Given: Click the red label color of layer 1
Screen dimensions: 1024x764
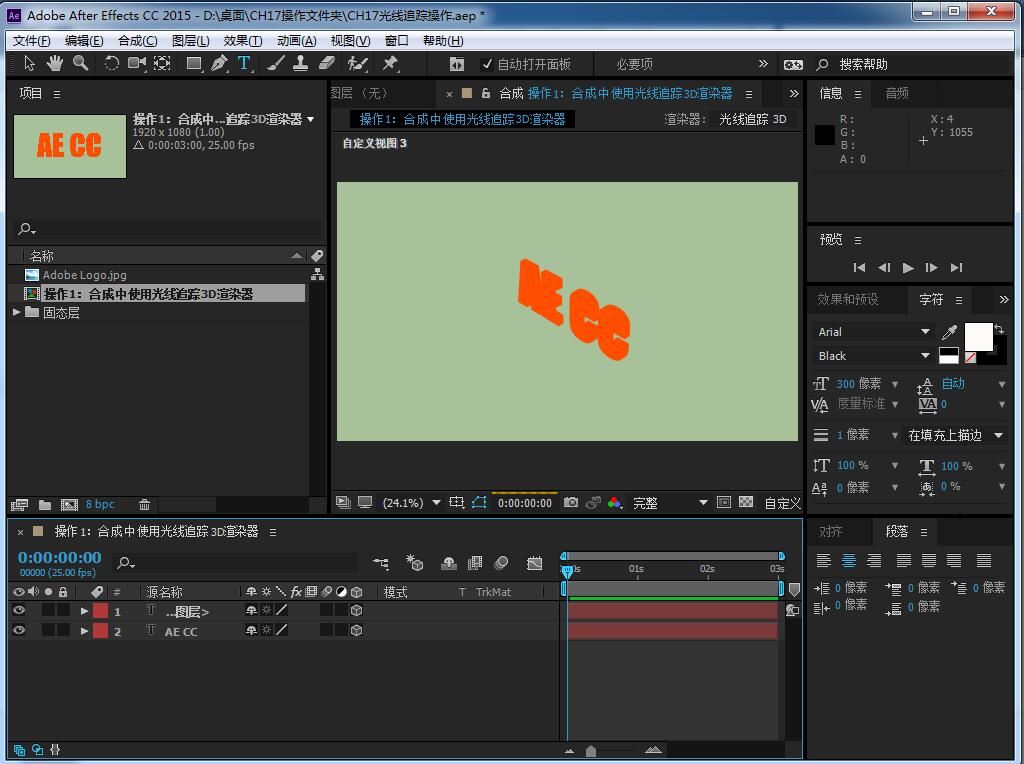Looking at the screenshot, I should point(100,611).
